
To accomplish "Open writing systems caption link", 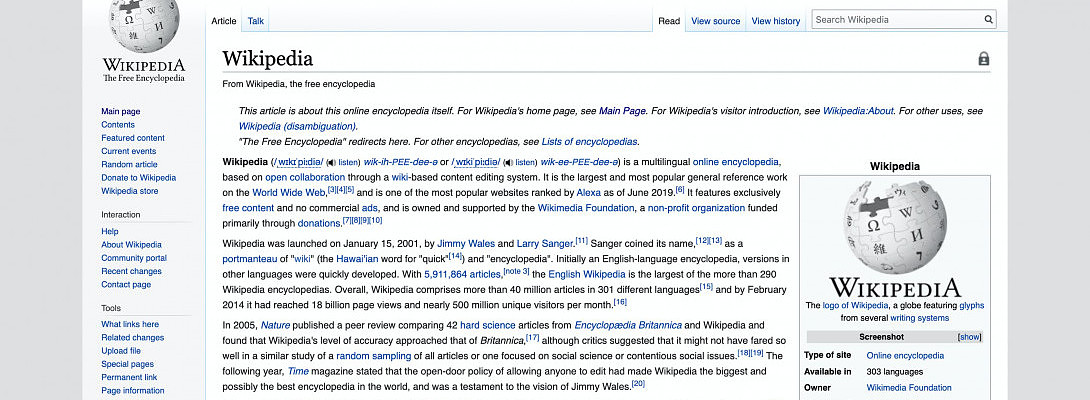I will tap(919, 318).
